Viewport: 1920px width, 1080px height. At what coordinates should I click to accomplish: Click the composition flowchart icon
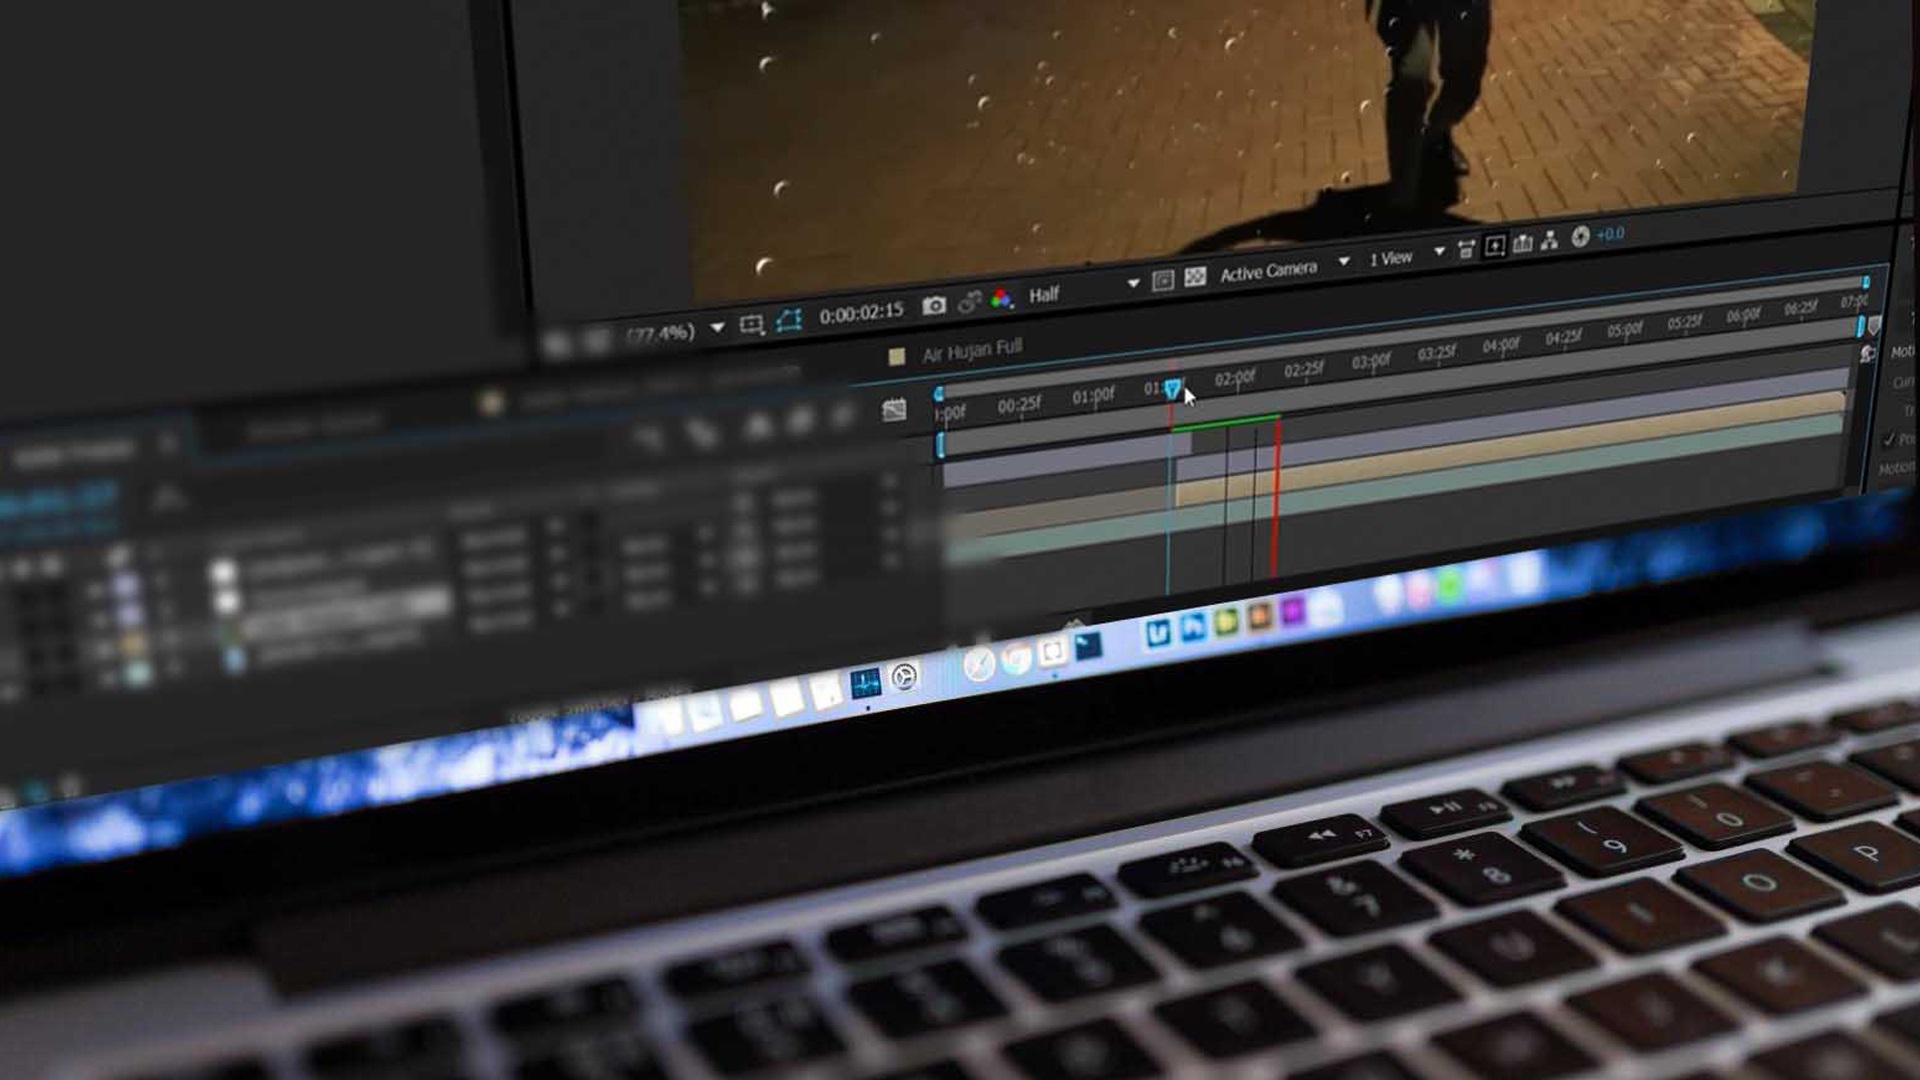click(x=1549, y=240)
